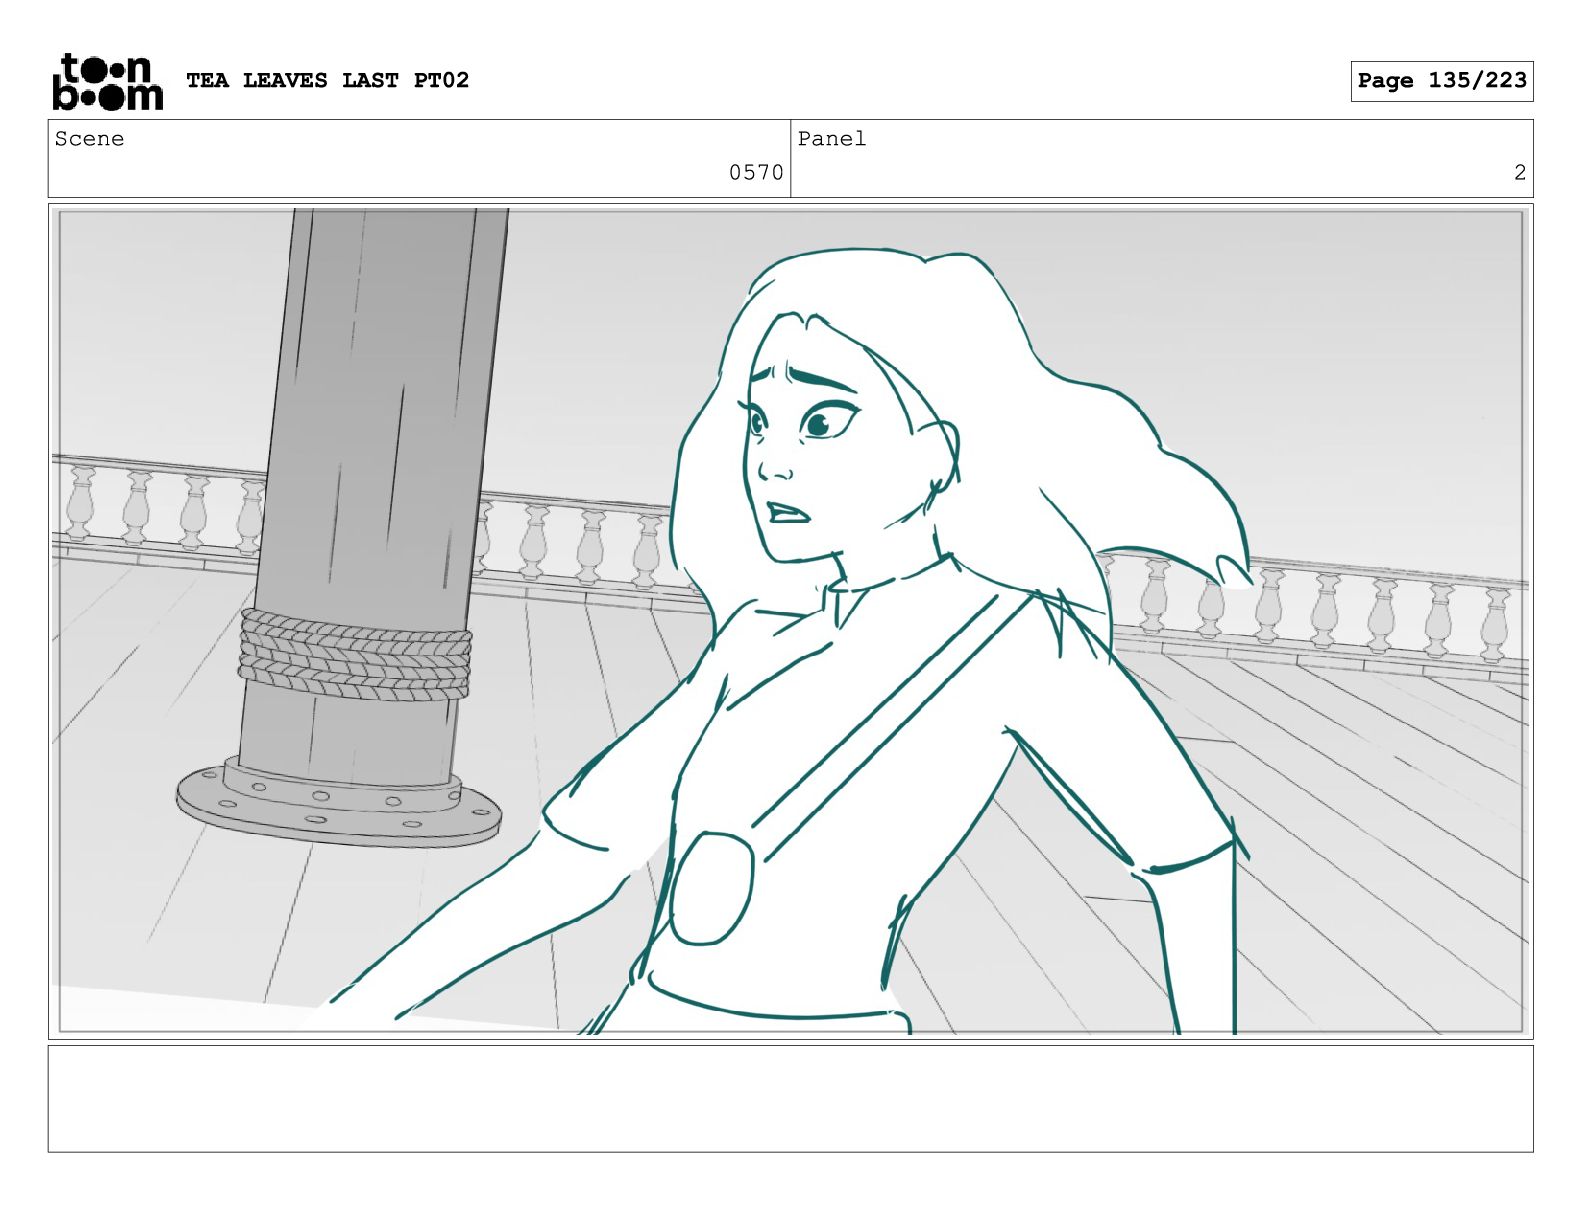This screenshot has height=1224, width=1584.
Task: Select scene number '0570'
Action: point(756,173)
